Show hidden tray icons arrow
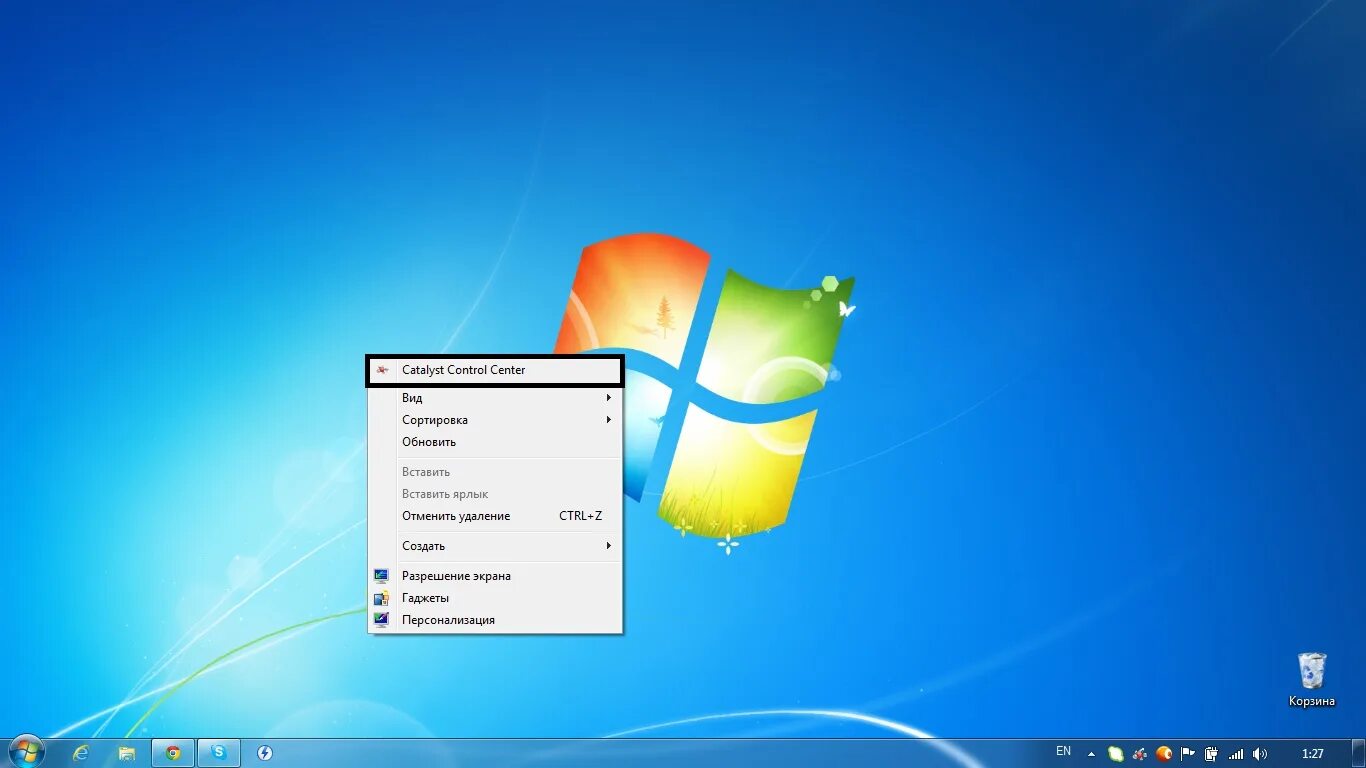The width and height of the screenshot is (1366, 768). [1091, 754]
